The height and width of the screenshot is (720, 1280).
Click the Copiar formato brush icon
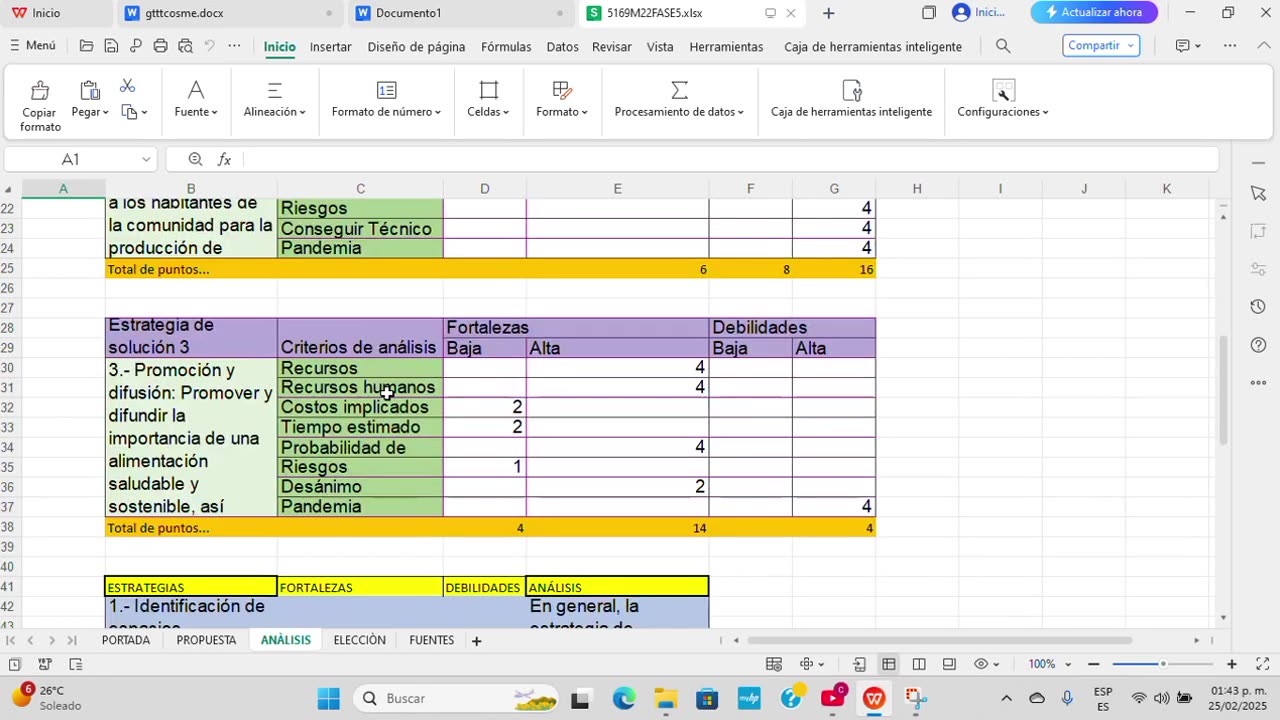pyautogui.click(x=40, y=92)
